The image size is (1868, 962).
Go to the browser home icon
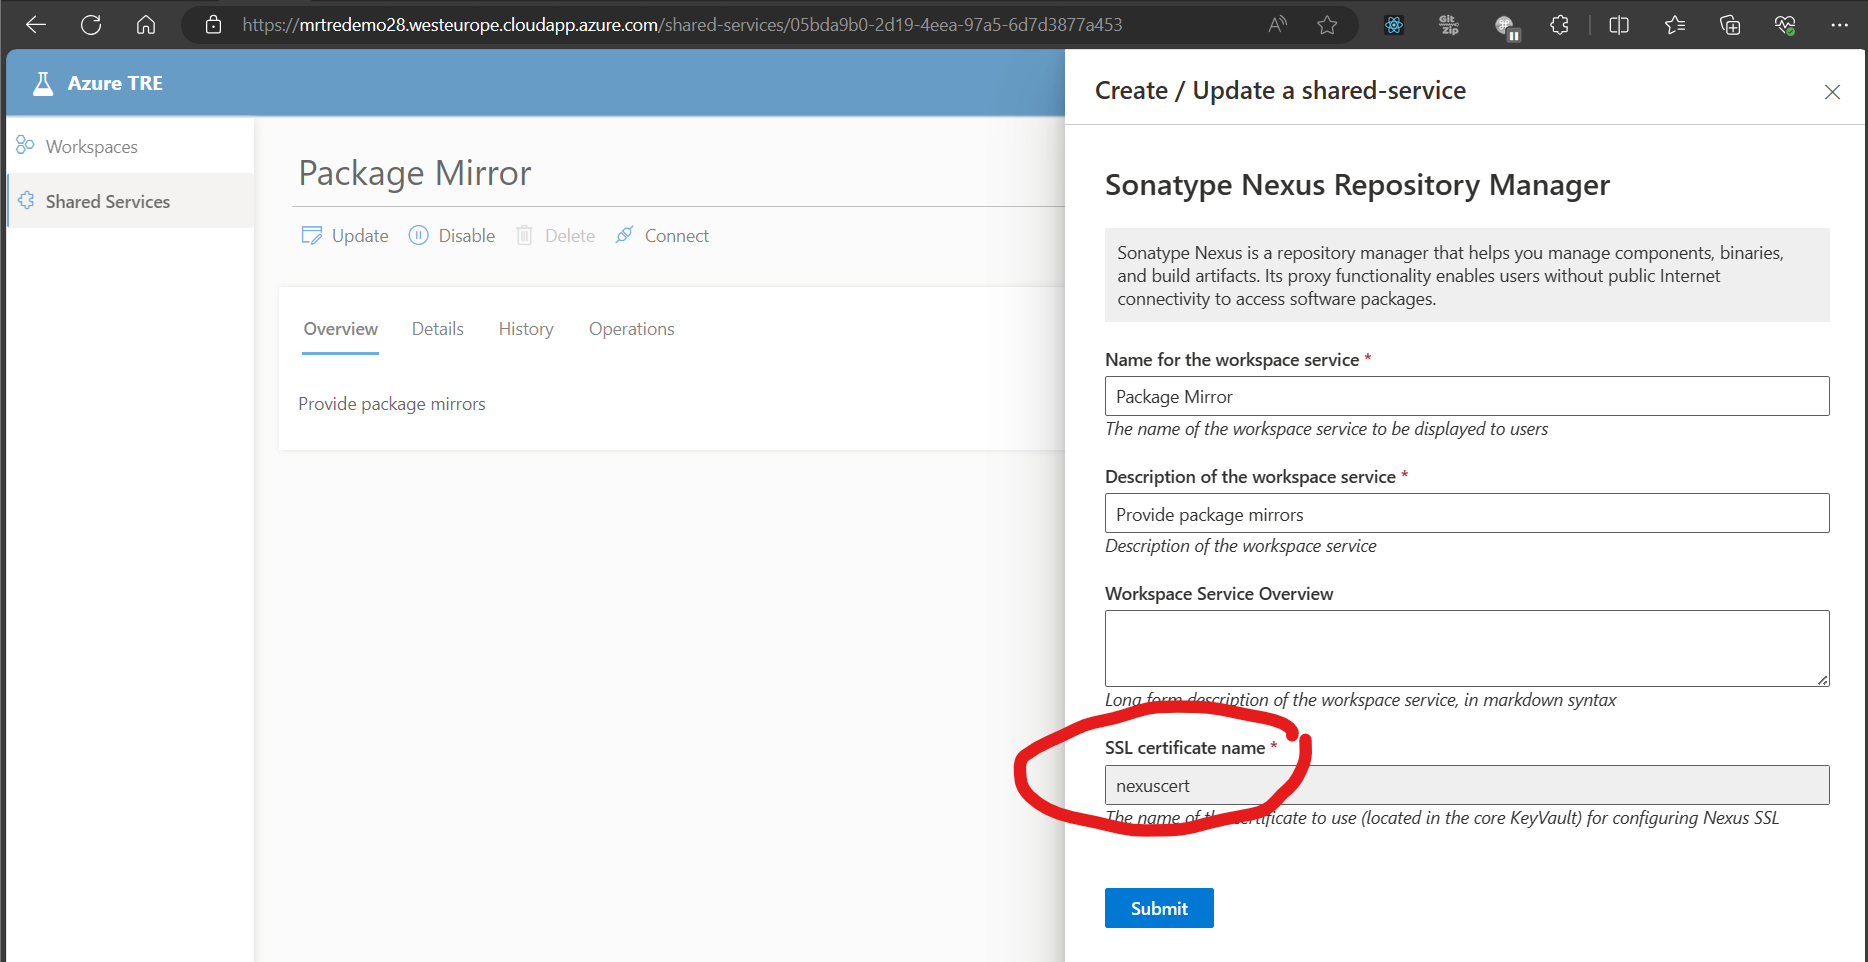(x=146, y=25)
